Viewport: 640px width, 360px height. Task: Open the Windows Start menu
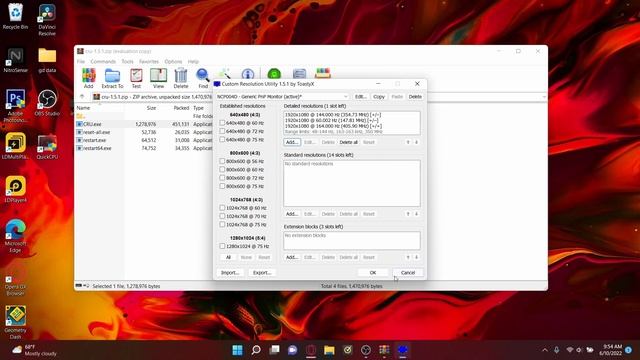(x=237, y=350)
